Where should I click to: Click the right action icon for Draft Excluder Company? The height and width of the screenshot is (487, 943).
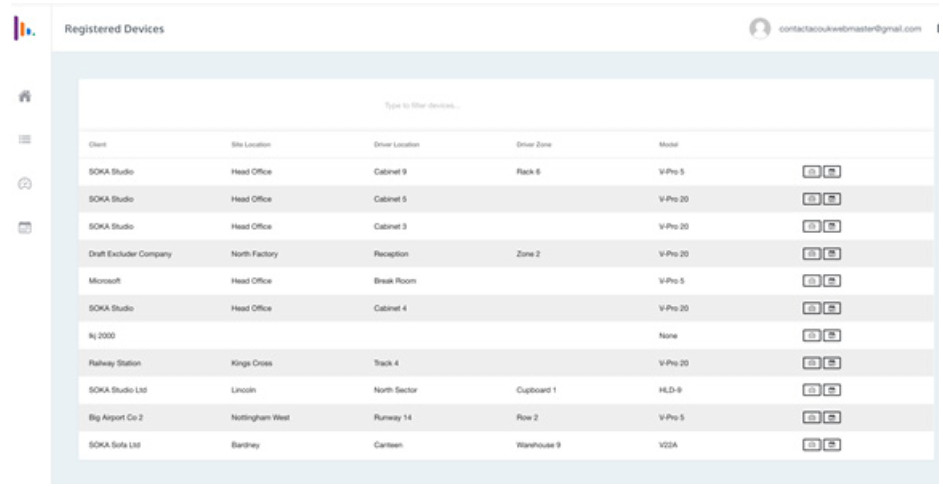[x=831, y=254]
